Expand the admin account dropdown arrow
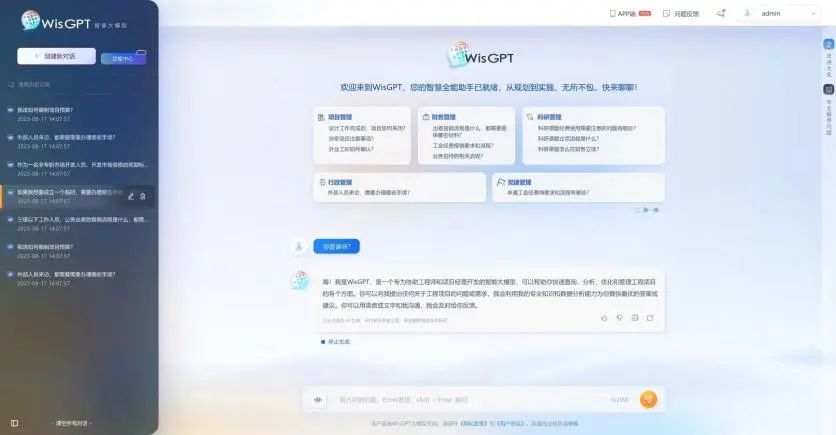Image resolution: width=836 pixels, height=435 pixels. (814, 14)
